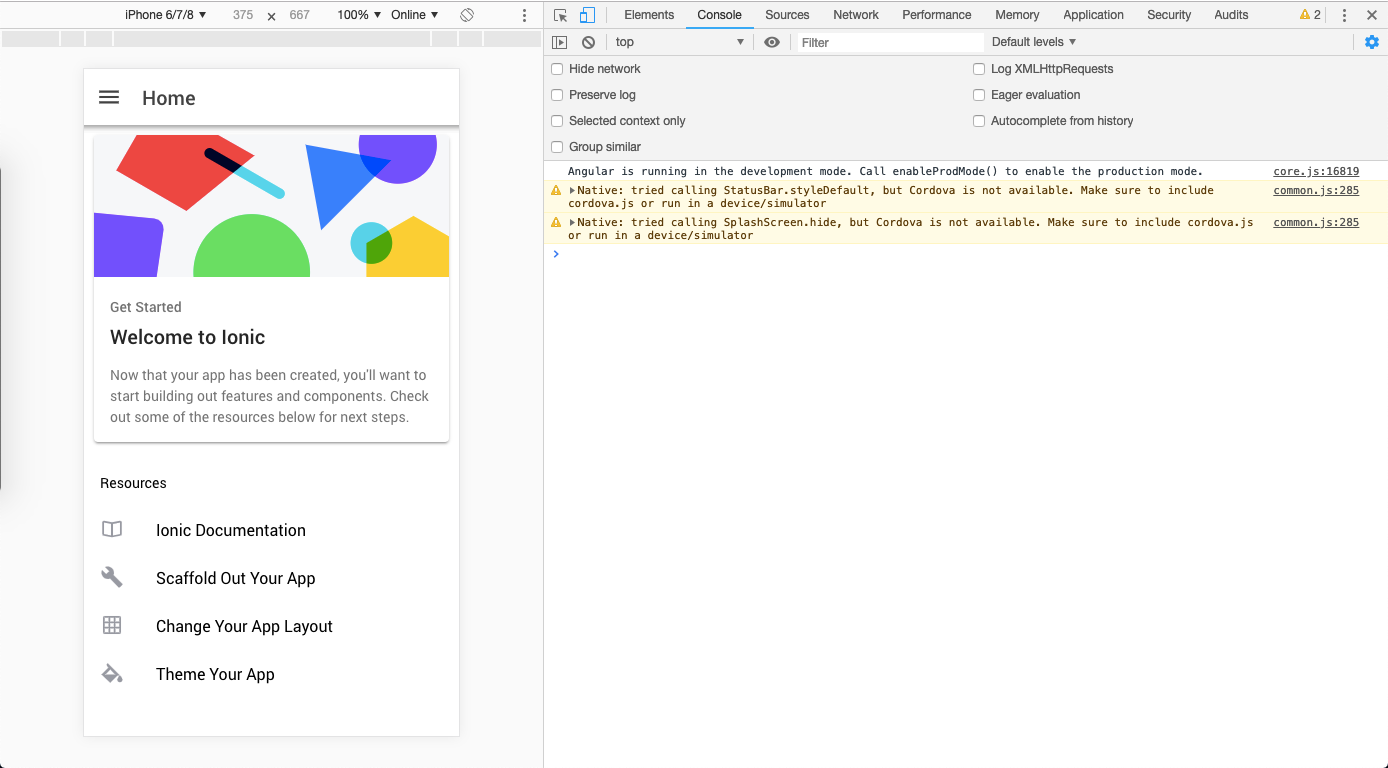Click the console prompt input line
The height and width of the screenshot is (768, 1388).
966,254
